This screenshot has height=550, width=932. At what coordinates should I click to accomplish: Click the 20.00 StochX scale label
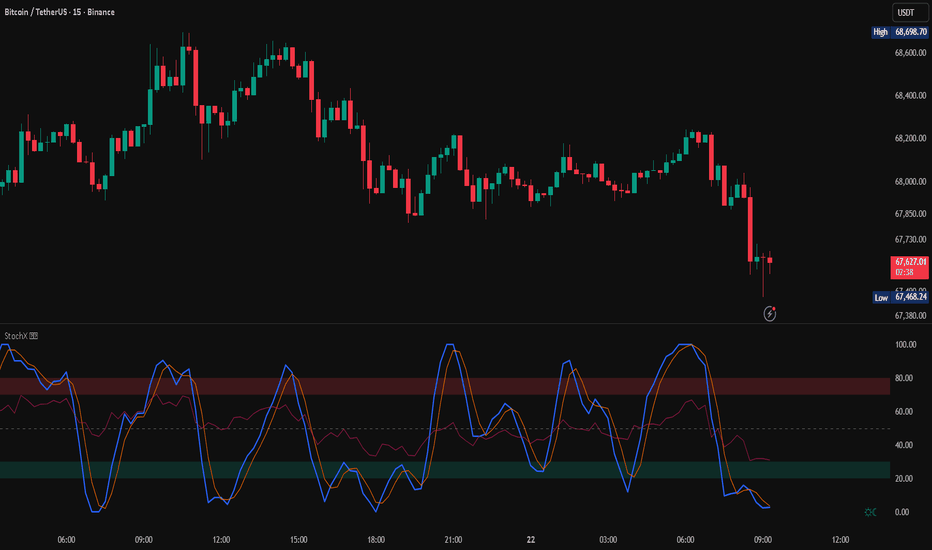pyautogui.click(x=906, y=478)
